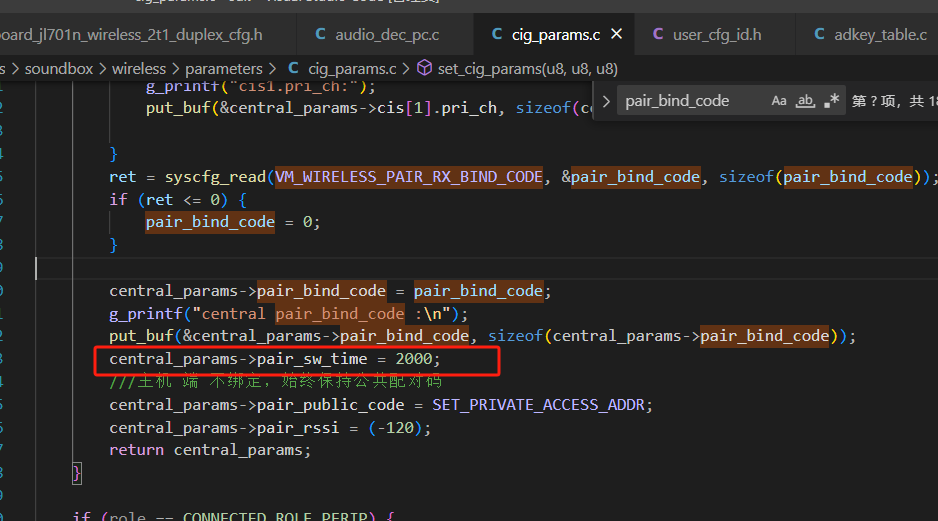The width and height of the screenshot is (938, 521).
Task: Click the g_printf "central pair_bind_code" line
Action: point(288,313)
